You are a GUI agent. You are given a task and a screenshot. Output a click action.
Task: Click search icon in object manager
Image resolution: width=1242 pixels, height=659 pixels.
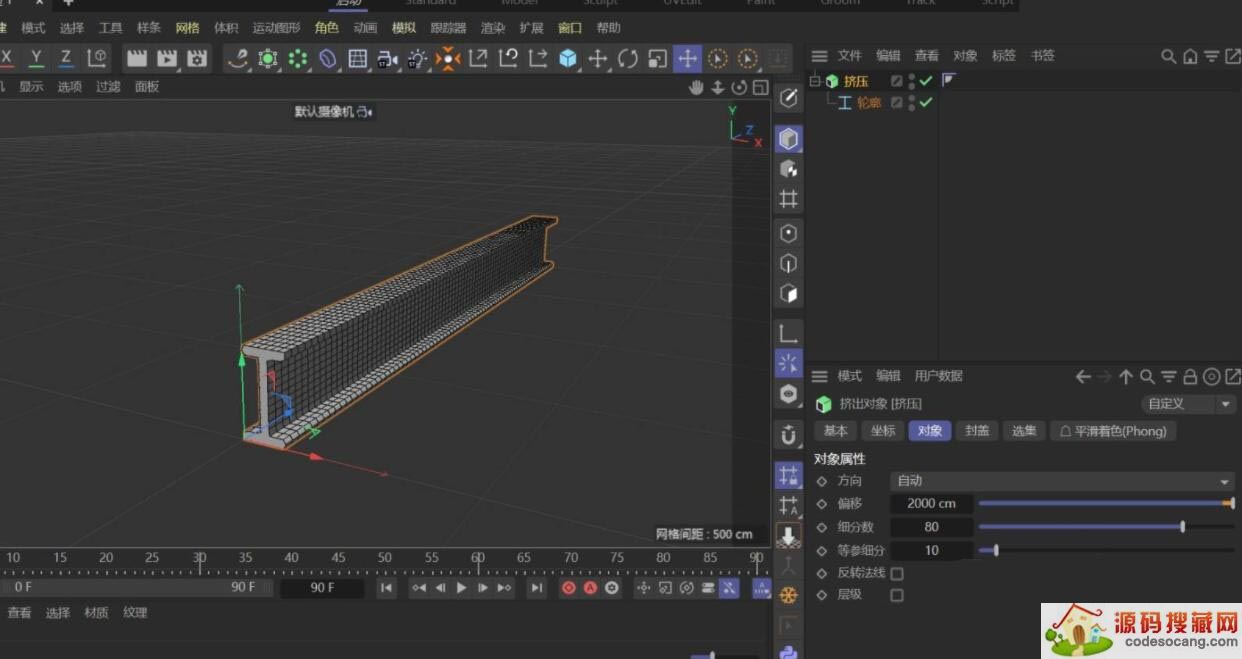tap(1168, 56)
